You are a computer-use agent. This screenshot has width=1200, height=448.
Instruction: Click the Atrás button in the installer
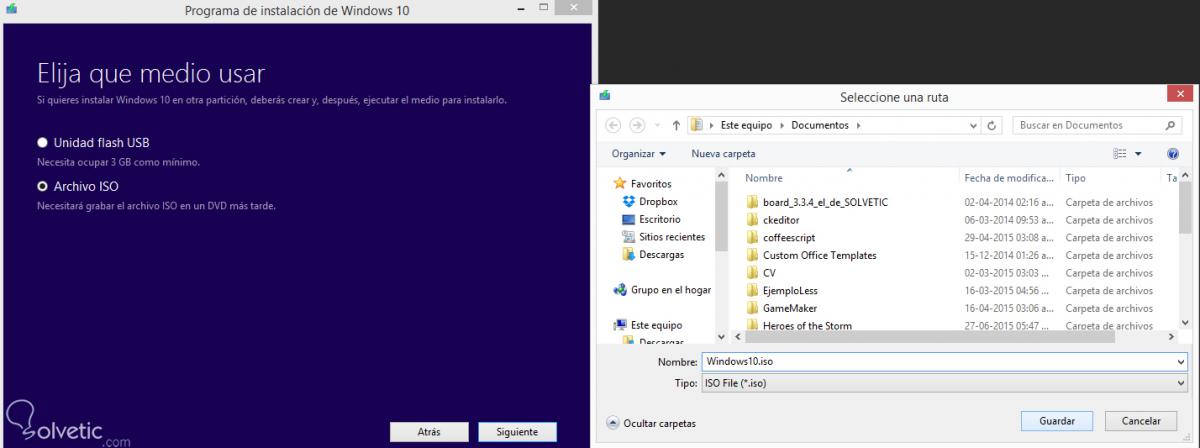click(x=428, y=432)
